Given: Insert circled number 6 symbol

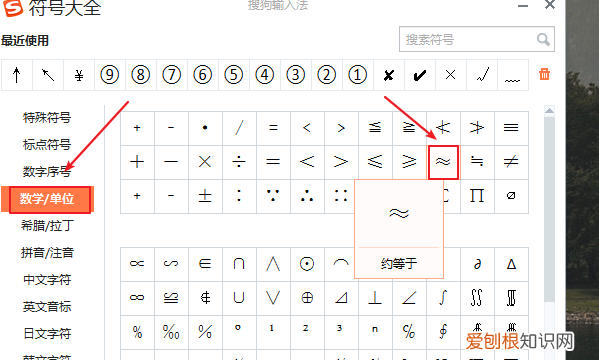Looking at the screenshot, I should 202,75.
